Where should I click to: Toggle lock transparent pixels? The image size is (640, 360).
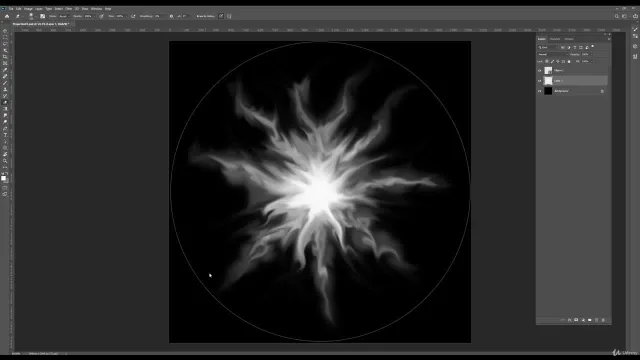pos(547,61)
